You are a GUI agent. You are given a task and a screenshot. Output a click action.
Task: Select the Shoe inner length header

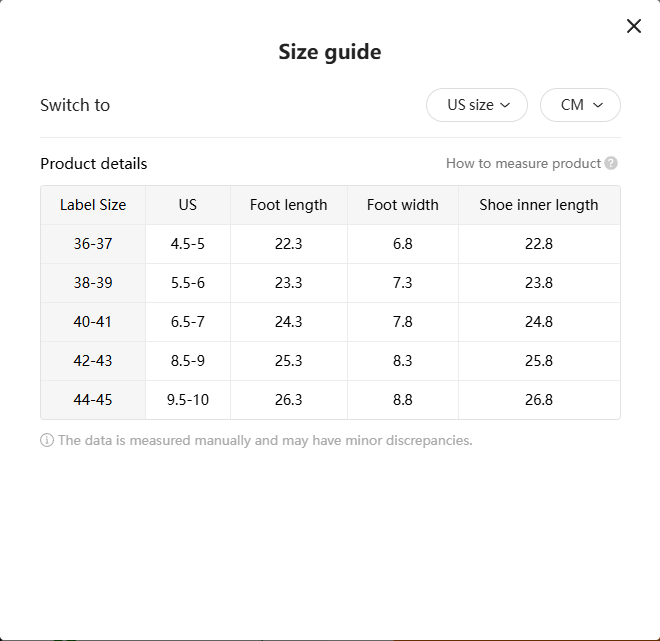point(539,205)
